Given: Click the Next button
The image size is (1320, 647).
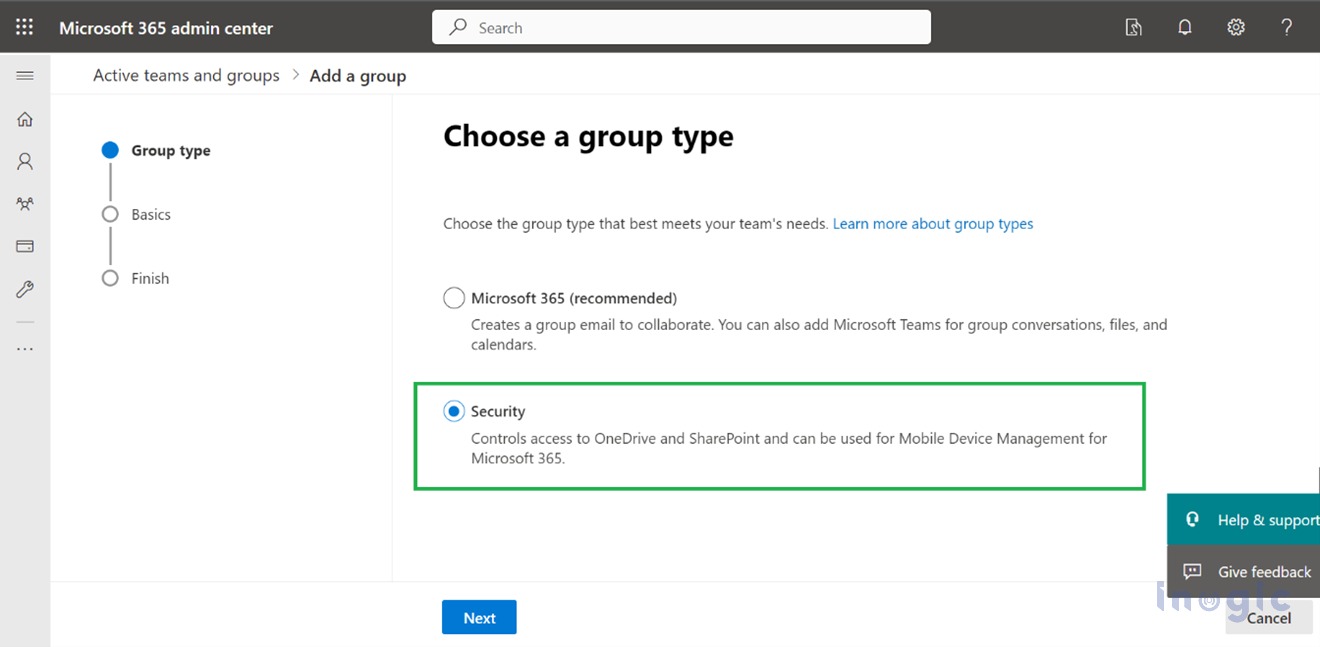Looking at the screenshot, I should pos(479,617).
